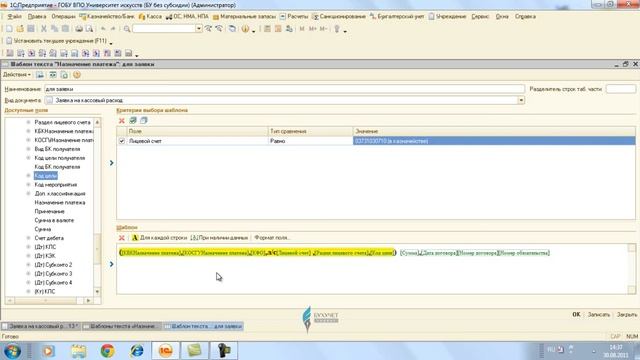This screenshot has width=640, height=360.
Task: Click the OK button
Action: click(x=576, y=315)
